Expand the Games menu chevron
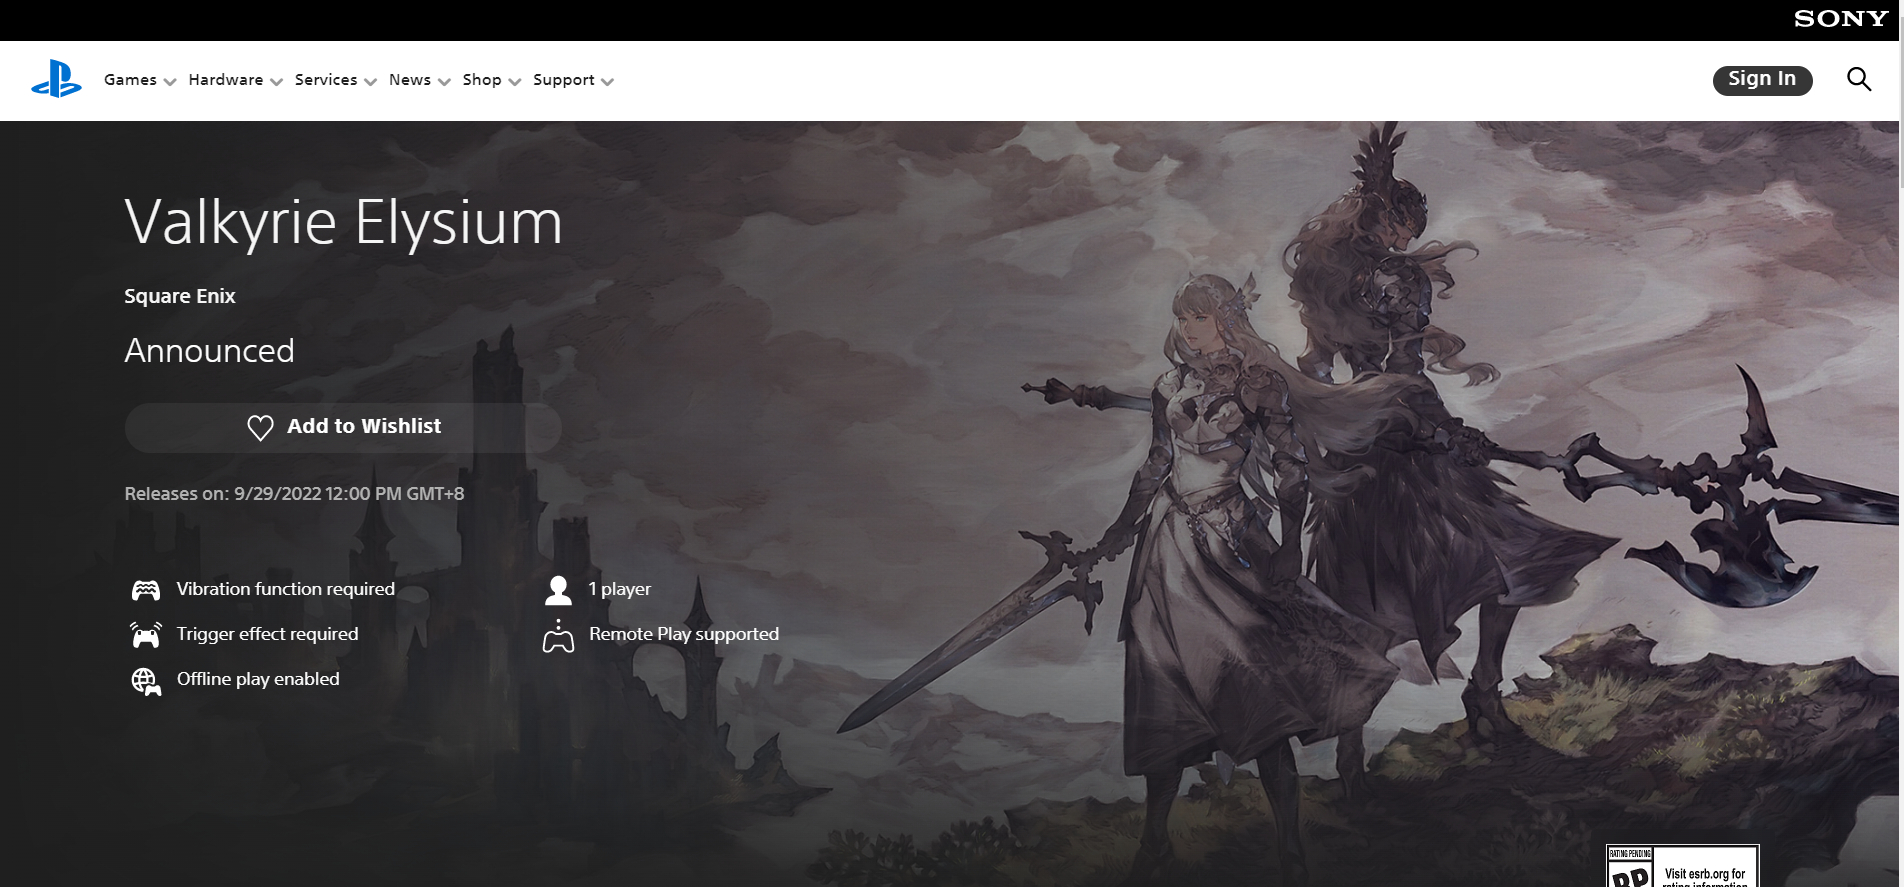The image size is (1904, 887). [169, 82]
